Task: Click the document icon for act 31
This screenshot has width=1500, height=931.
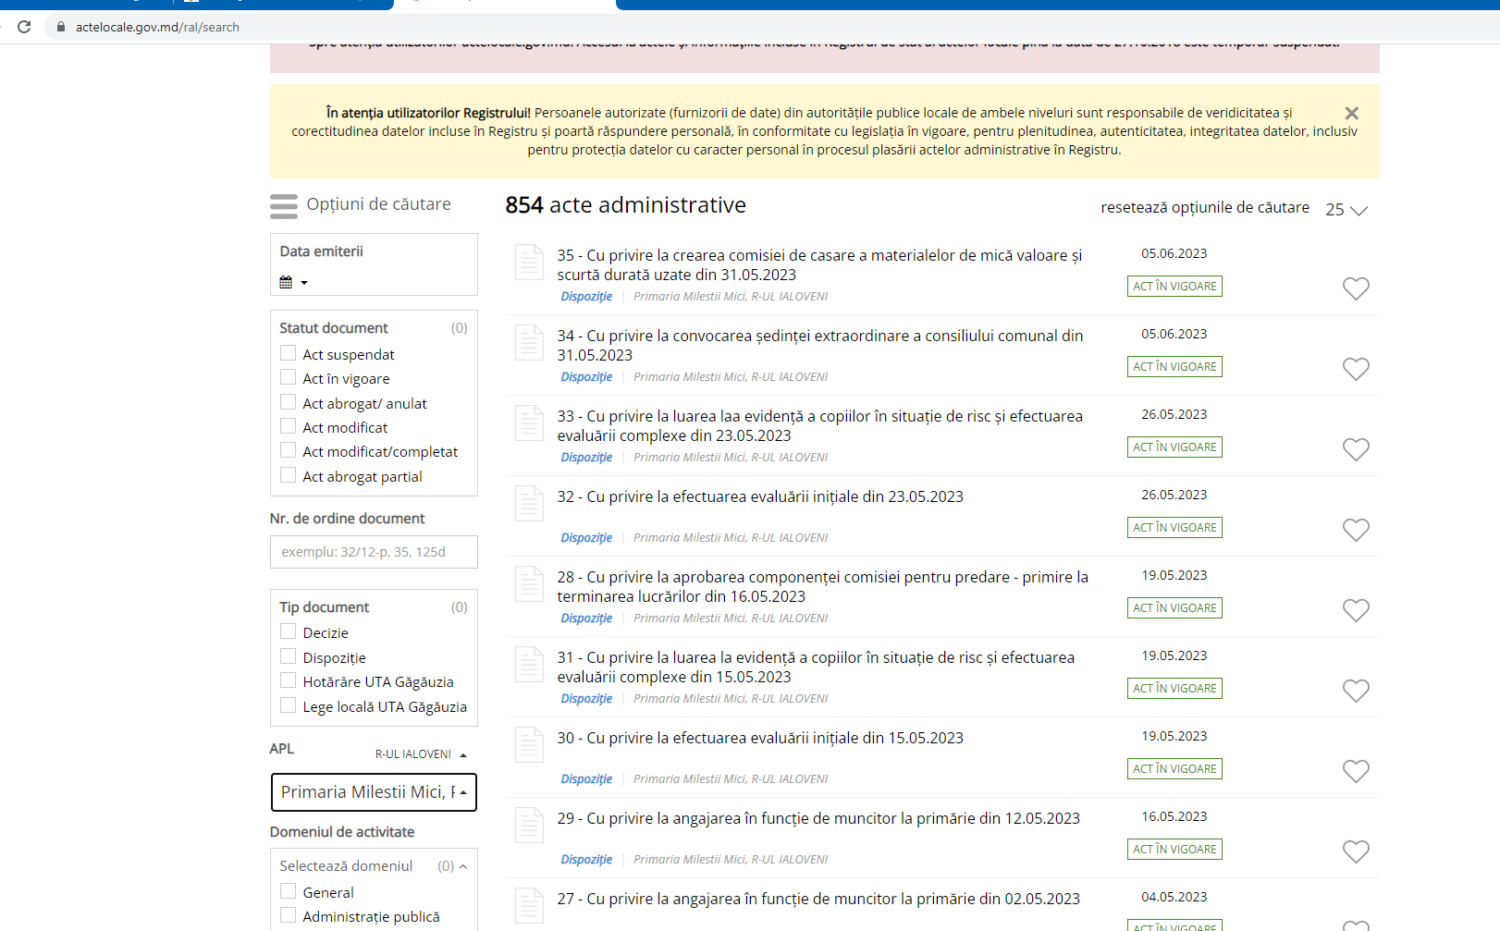Action: pos(529,664)
